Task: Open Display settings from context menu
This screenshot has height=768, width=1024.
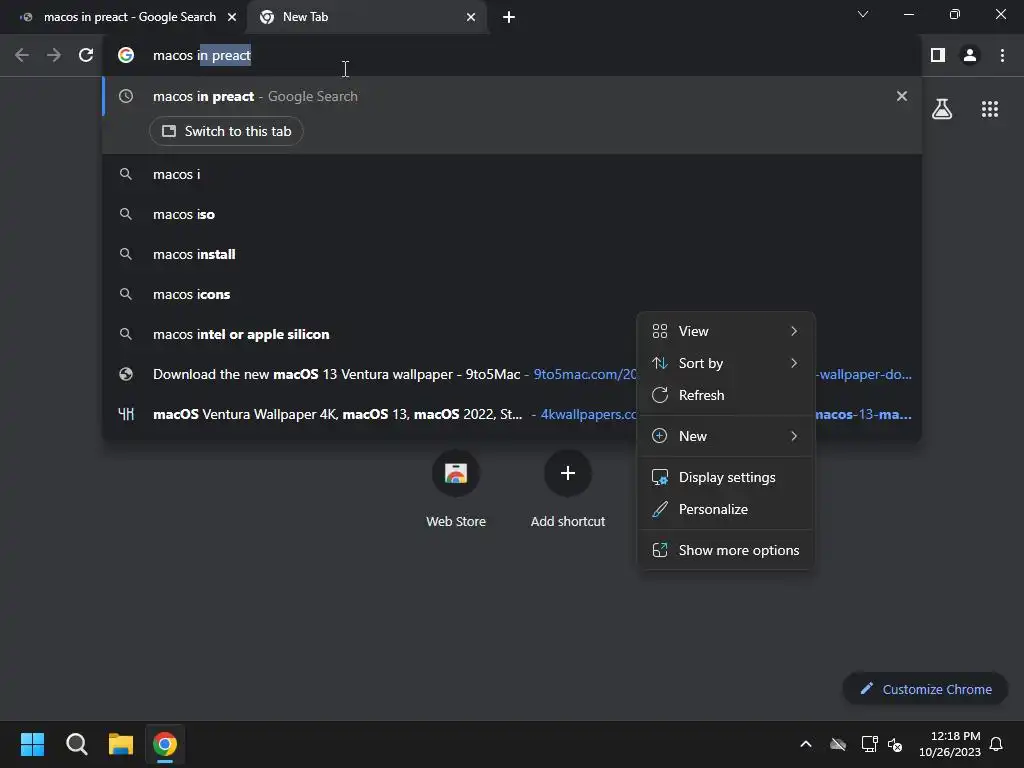Action: [x=726, y=477]
